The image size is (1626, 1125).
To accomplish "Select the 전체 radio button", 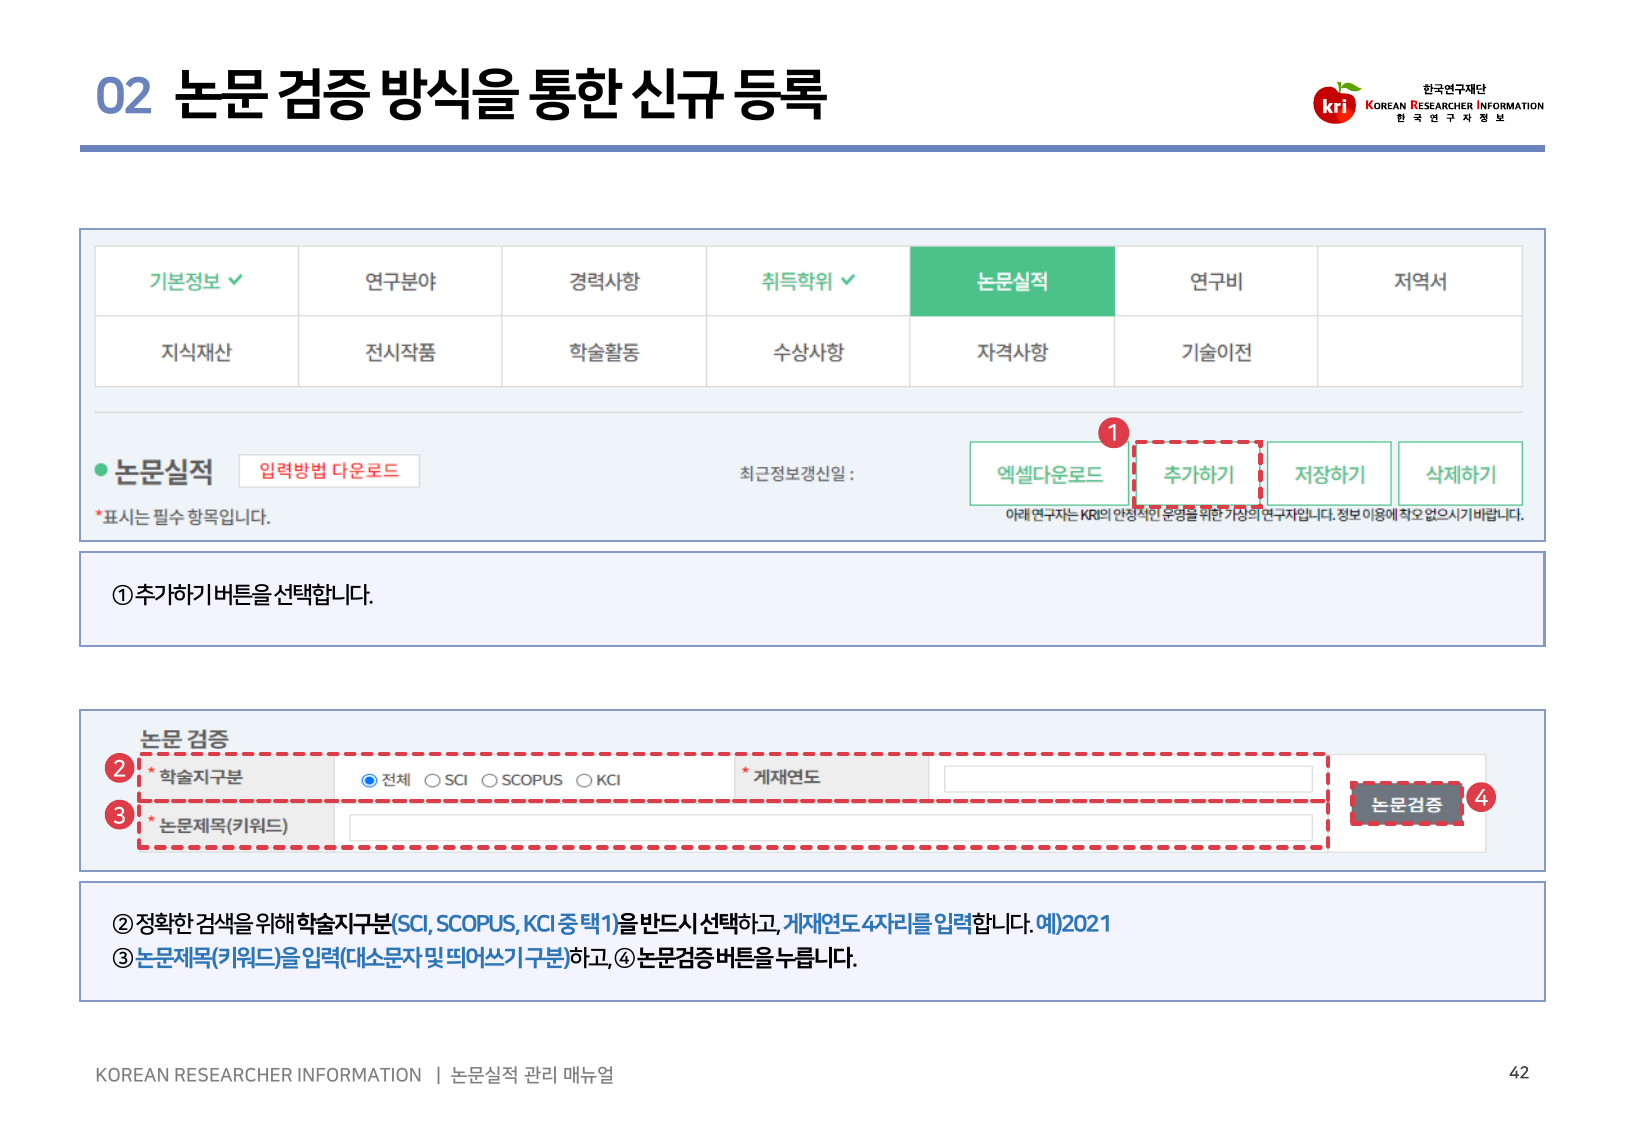I will pos(369,781).
